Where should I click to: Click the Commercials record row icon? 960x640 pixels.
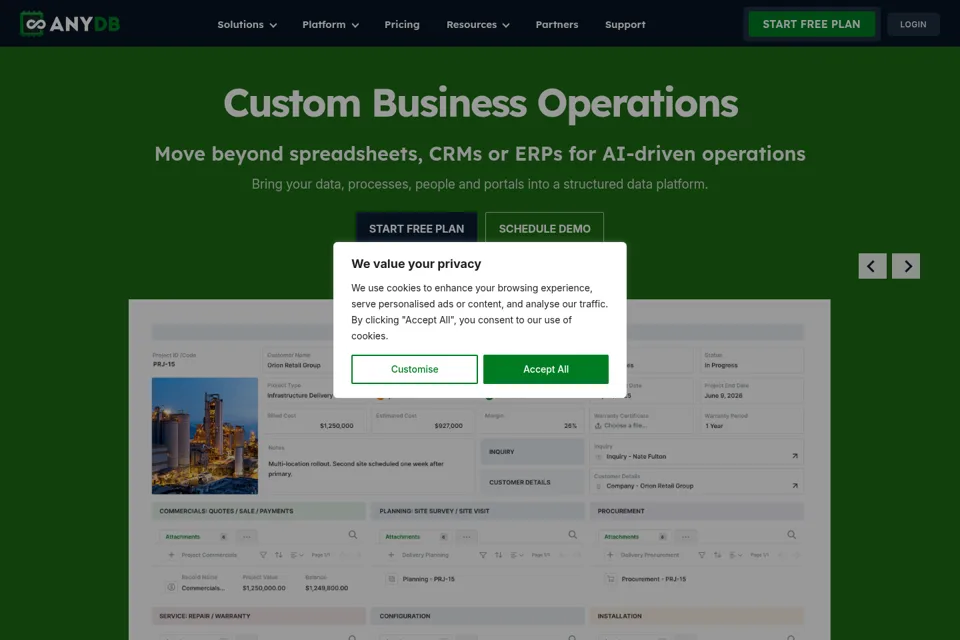coord(171,587)
